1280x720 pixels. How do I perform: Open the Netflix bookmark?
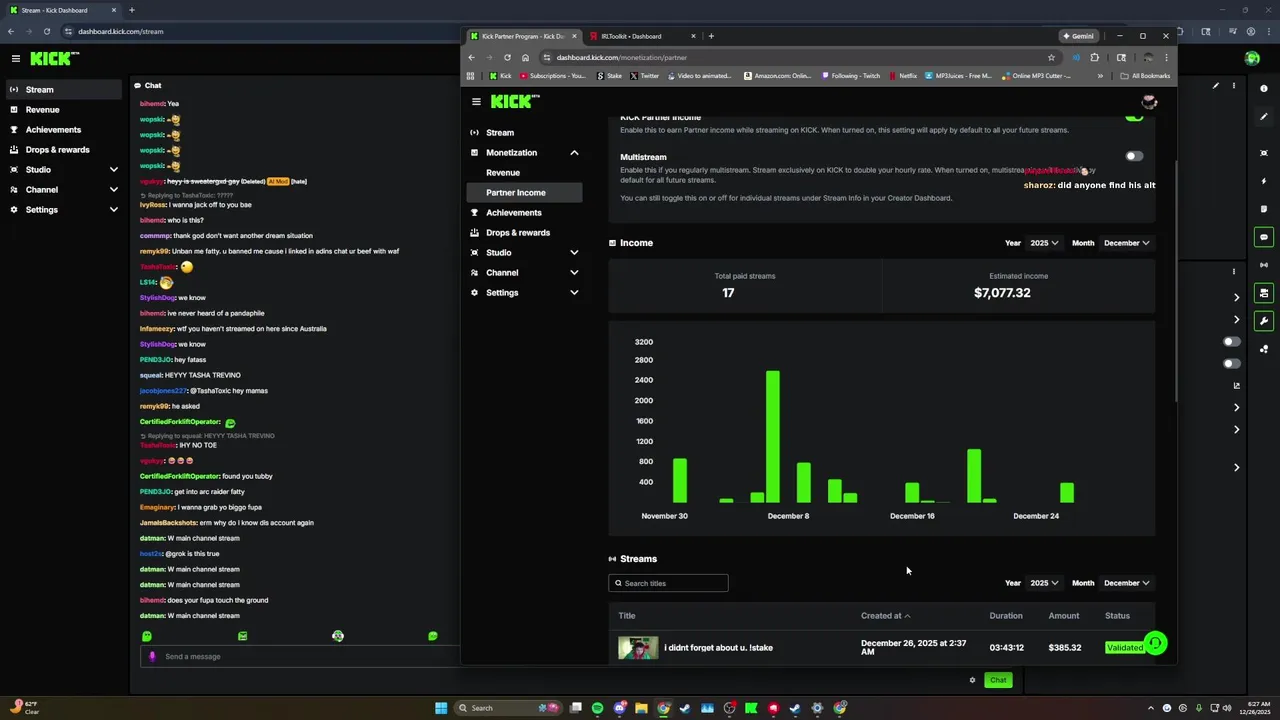pos(902,76)
